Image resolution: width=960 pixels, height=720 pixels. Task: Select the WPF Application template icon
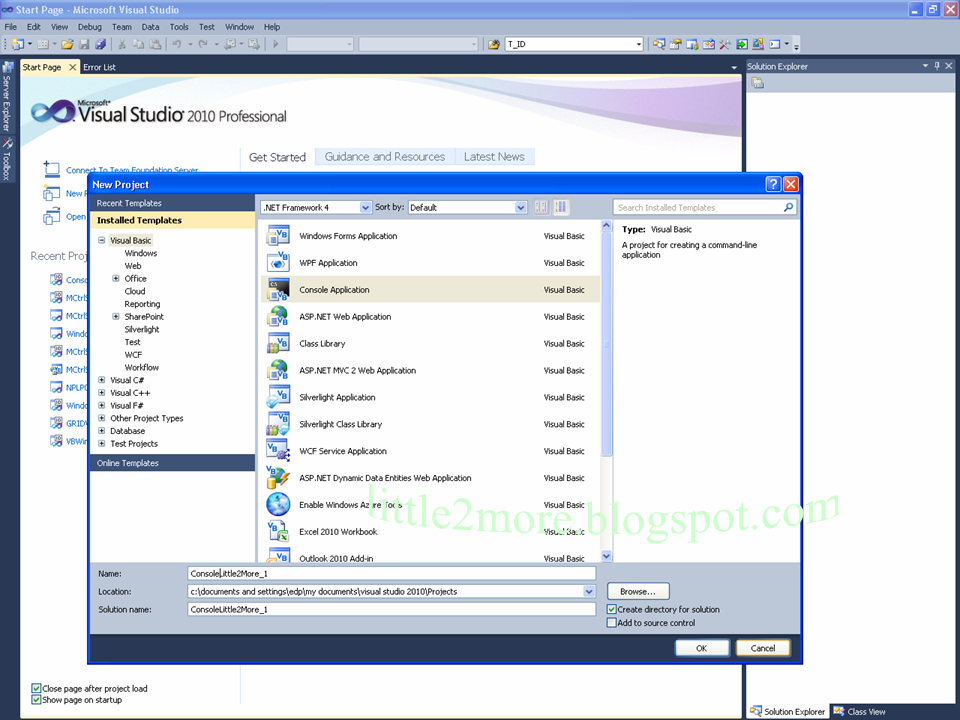tap(278, 262)
